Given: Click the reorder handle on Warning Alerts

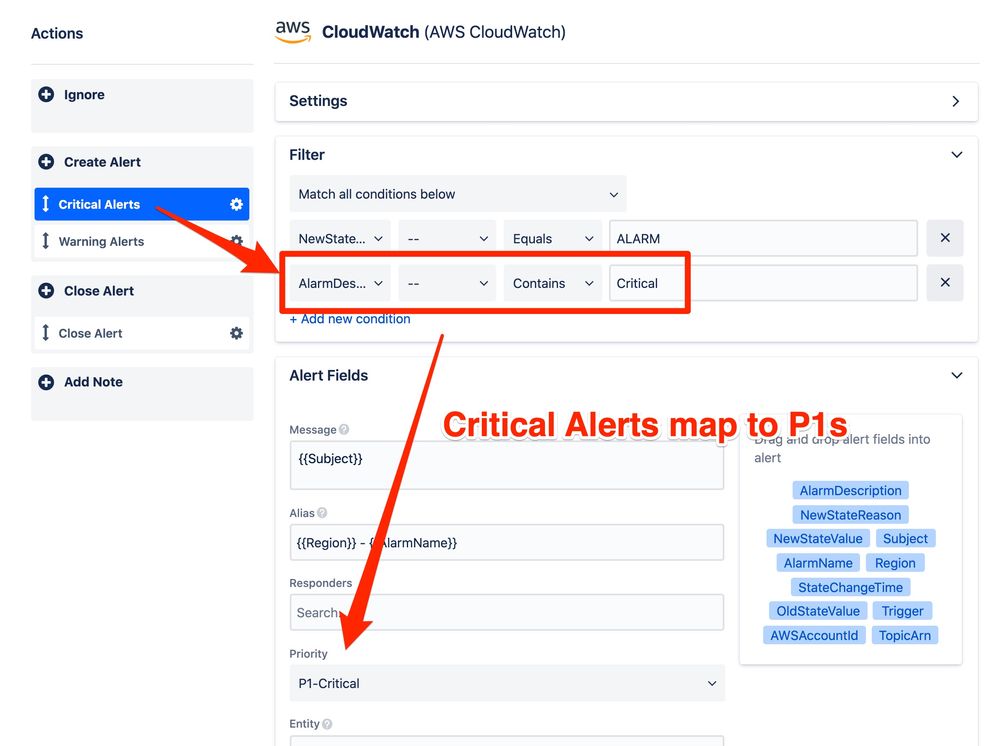Looking at the screenshot, I should point(45,241).
